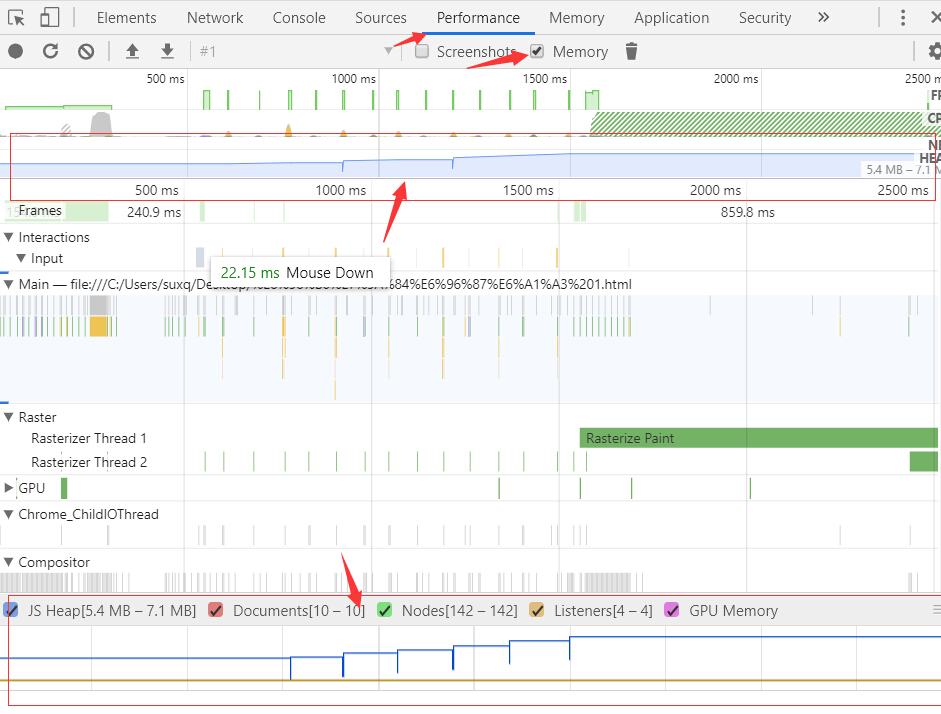Collapse the Interactions section
The width and height of the screenshot is (941, 714).
point(10,237)
